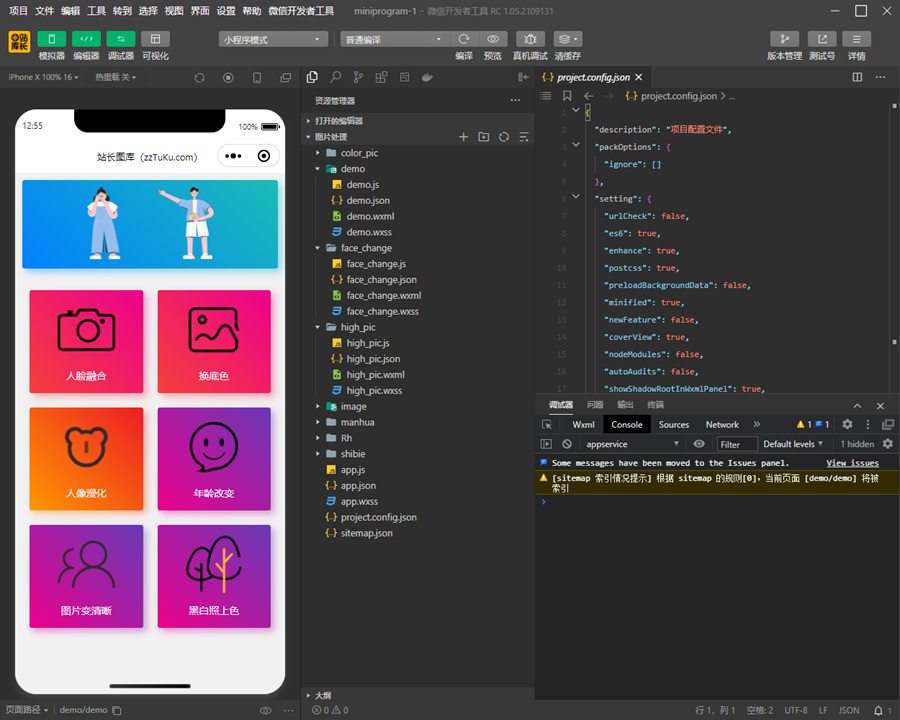Screen dimensions: 900x720
Task: Clear the console with the ban icon
Action: pyautogui.click(x=567, y=444)
